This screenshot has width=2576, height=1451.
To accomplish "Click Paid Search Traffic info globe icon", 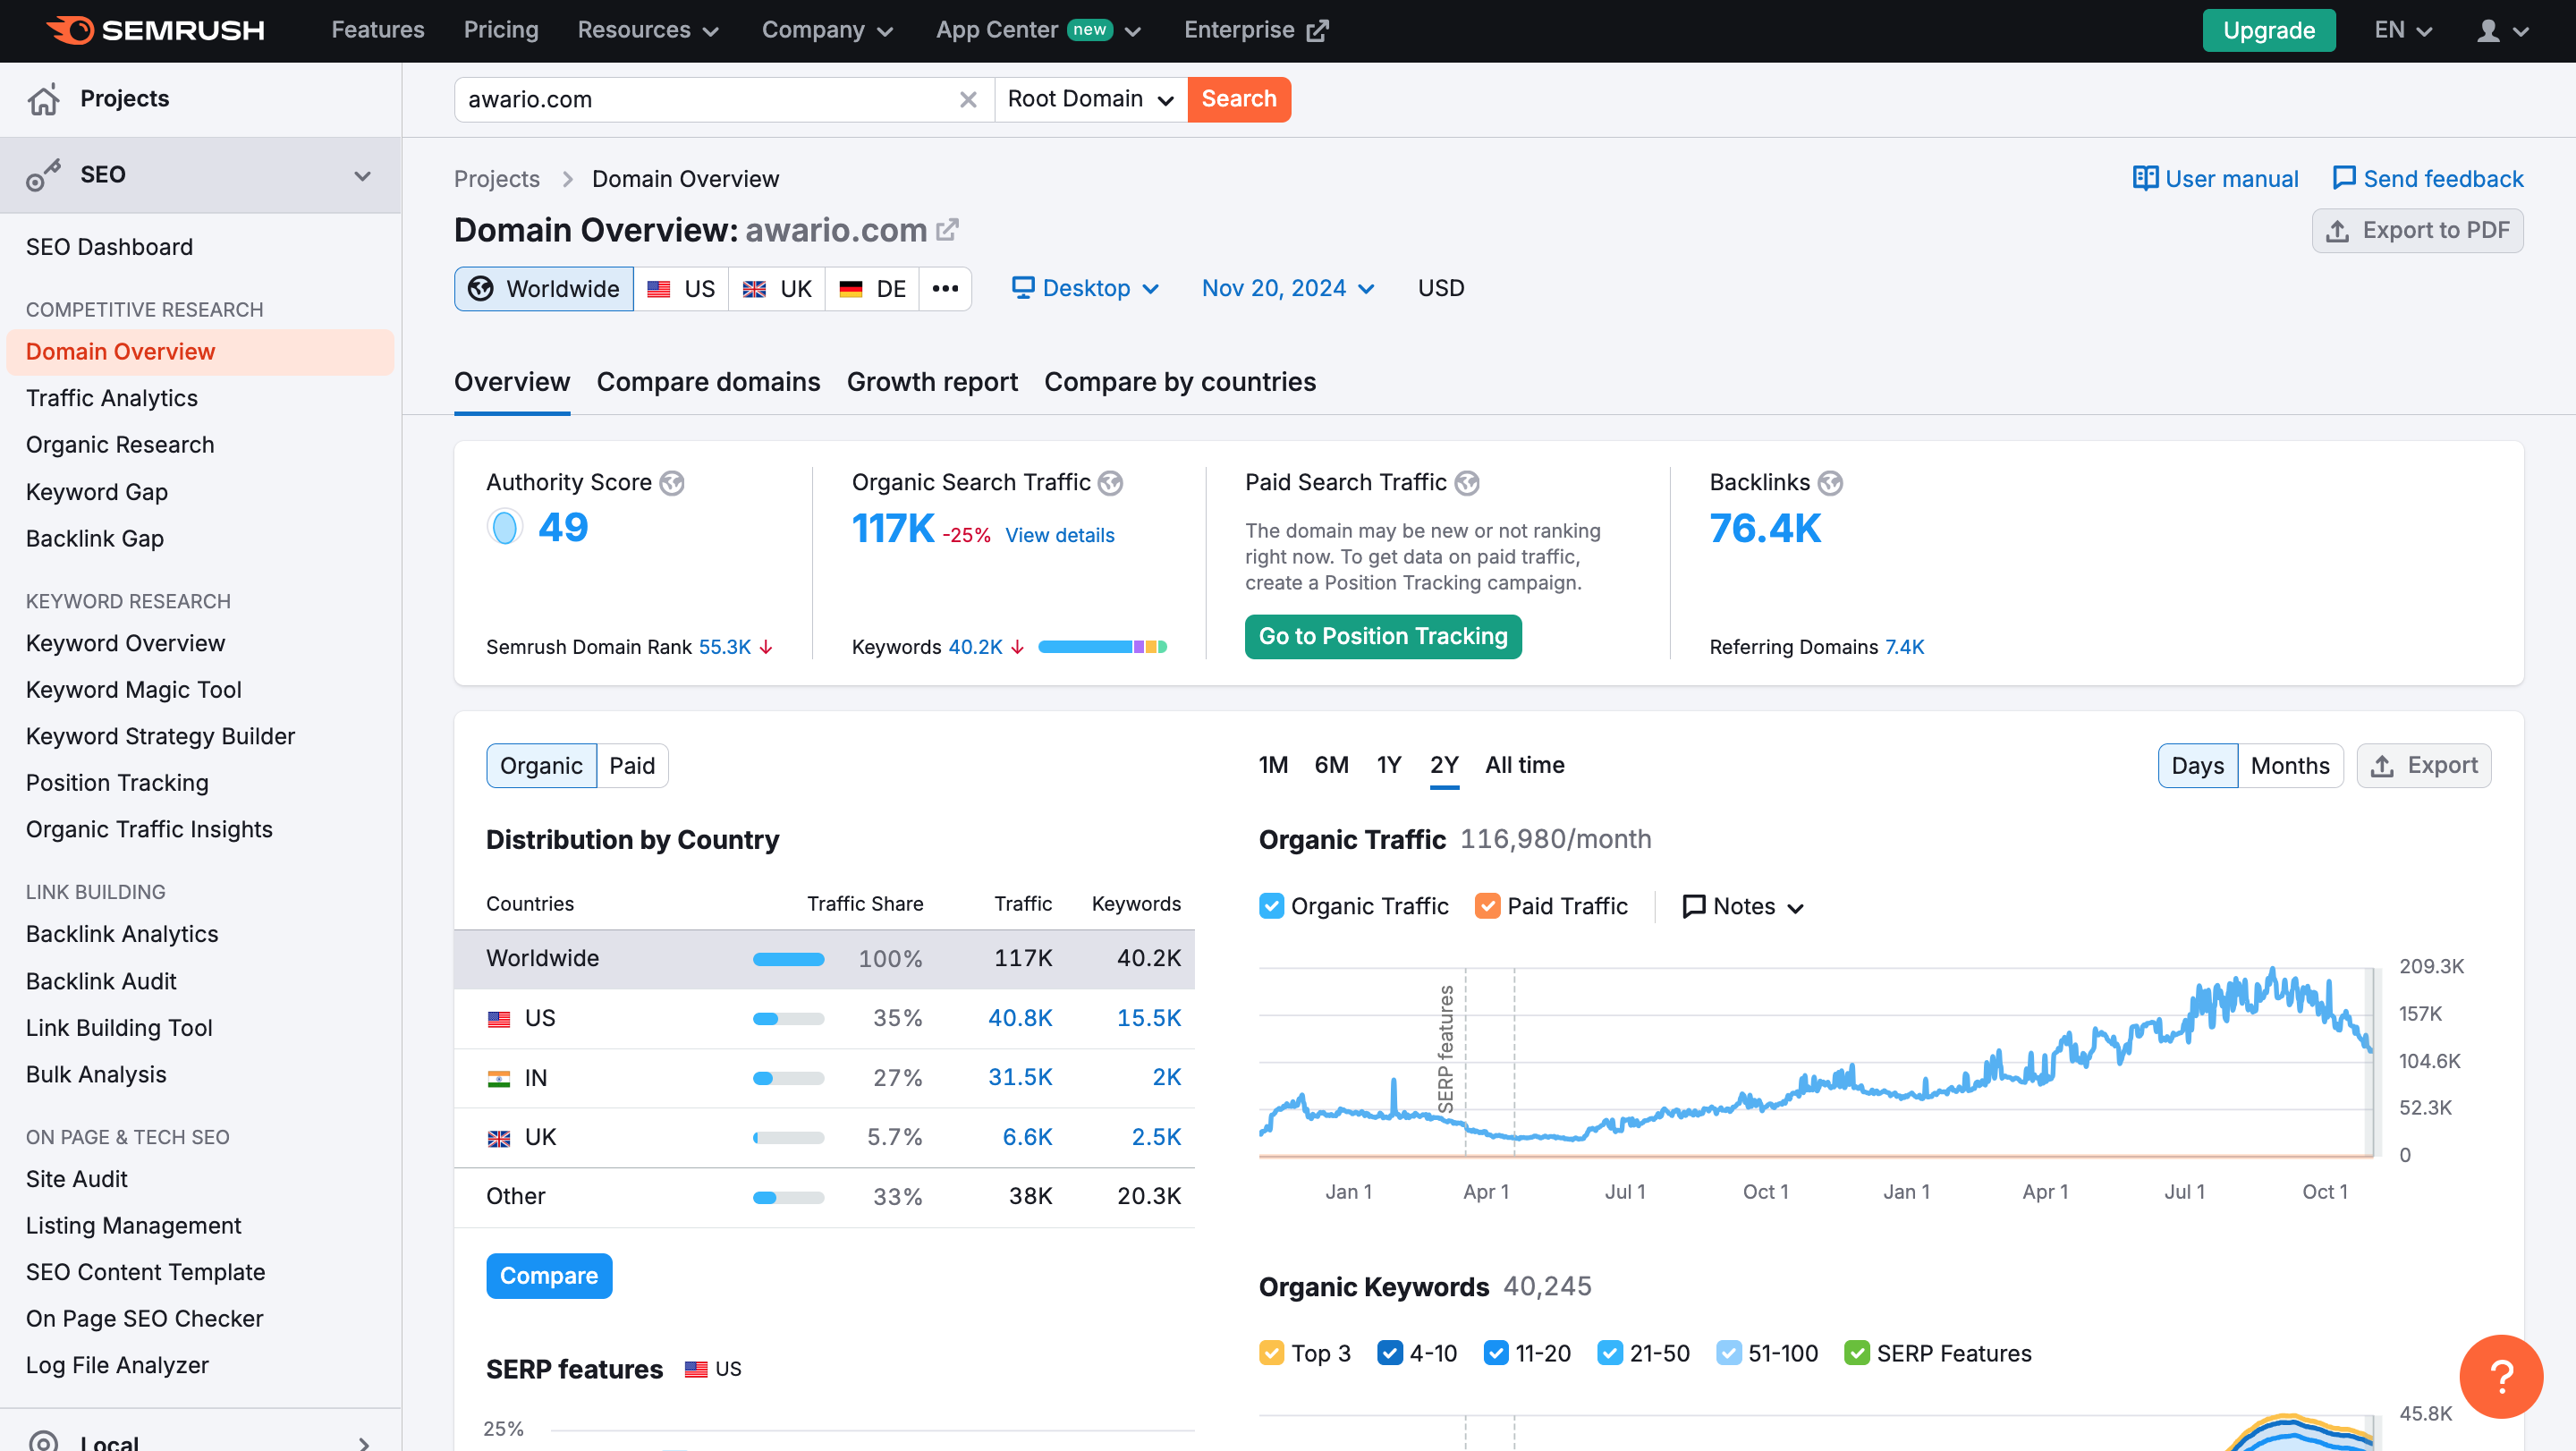I will point(1466,483).
